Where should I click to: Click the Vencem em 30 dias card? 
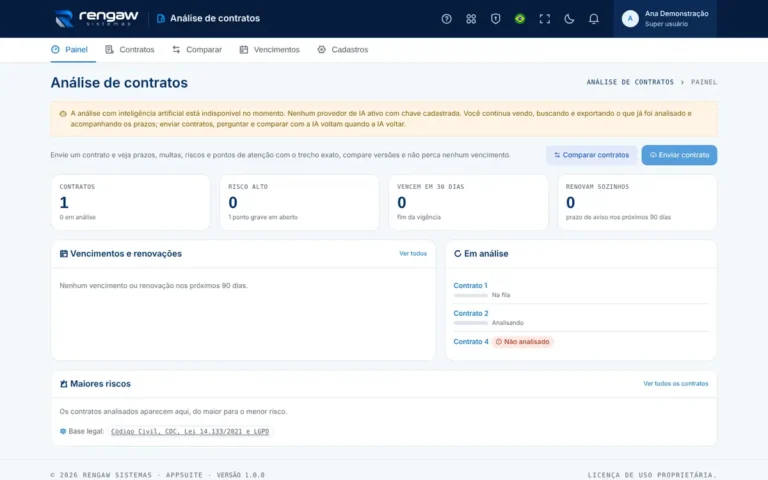coord(468,202)
